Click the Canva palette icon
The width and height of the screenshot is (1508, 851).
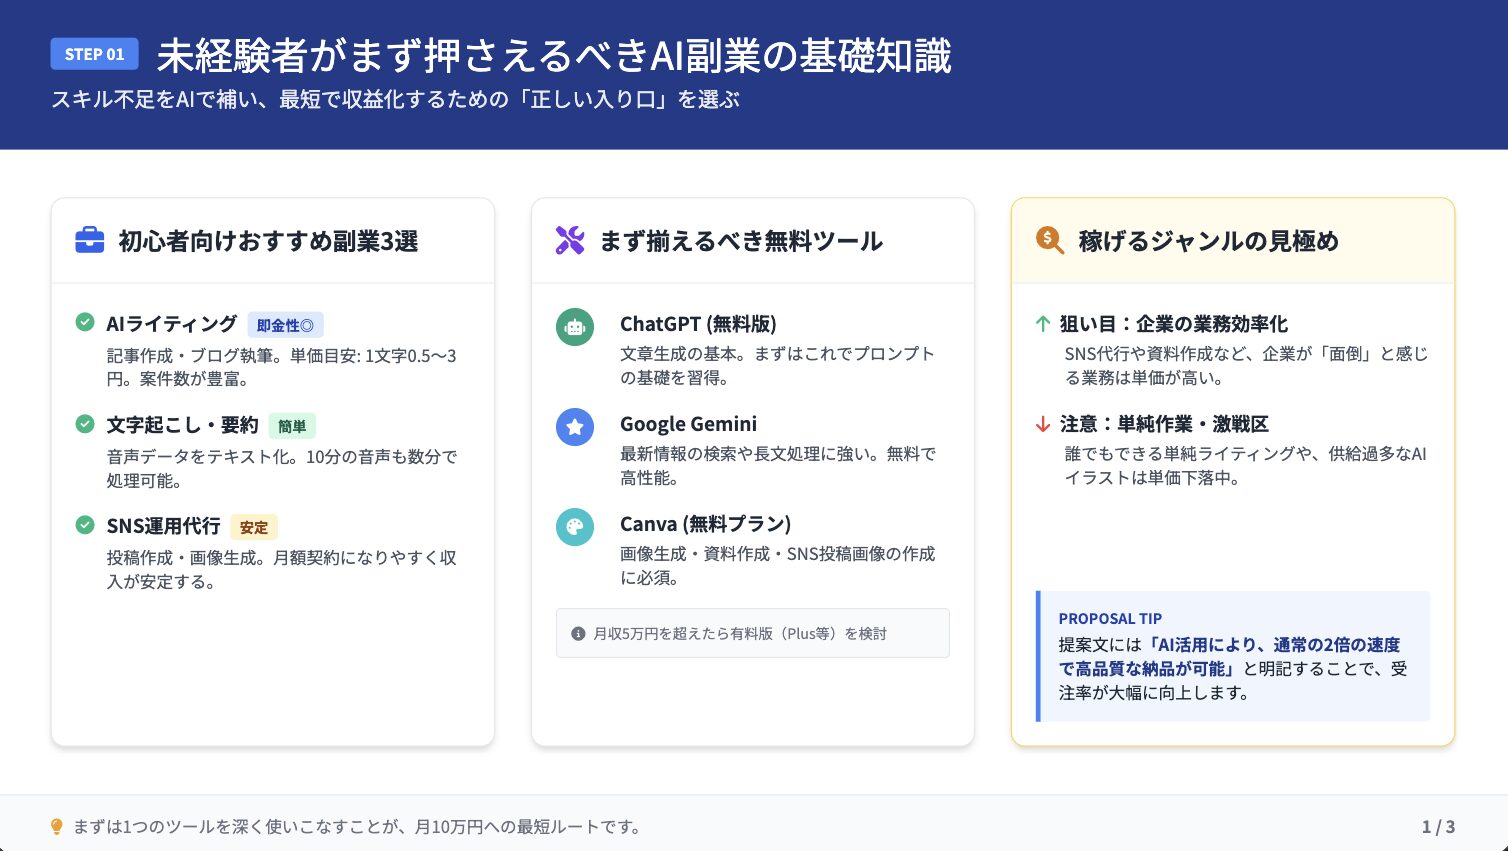coord(575,527)
